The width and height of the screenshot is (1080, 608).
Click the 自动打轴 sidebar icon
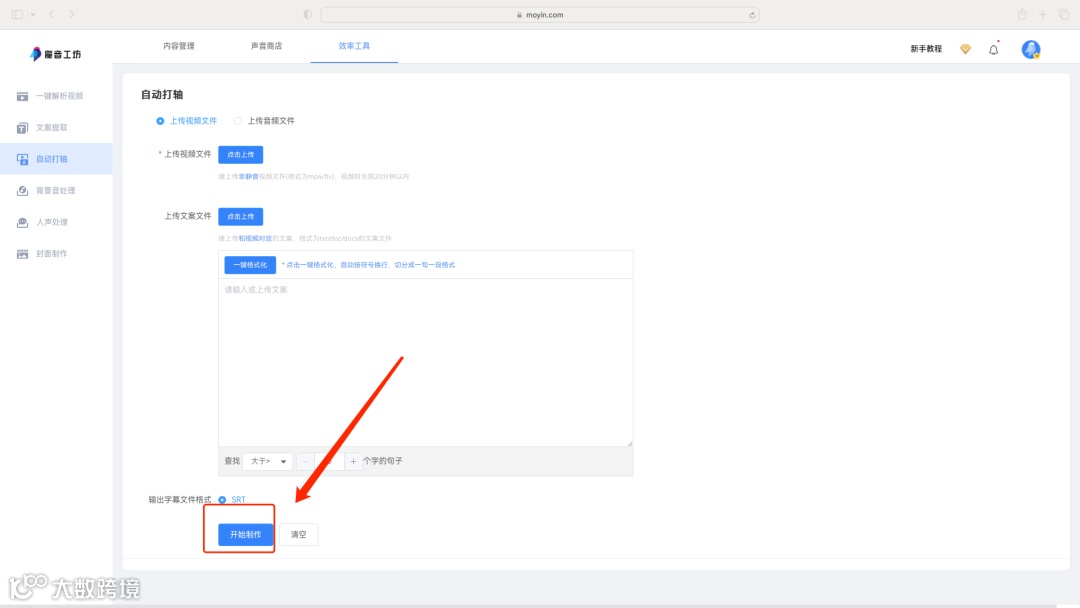[x=22, y=159]
